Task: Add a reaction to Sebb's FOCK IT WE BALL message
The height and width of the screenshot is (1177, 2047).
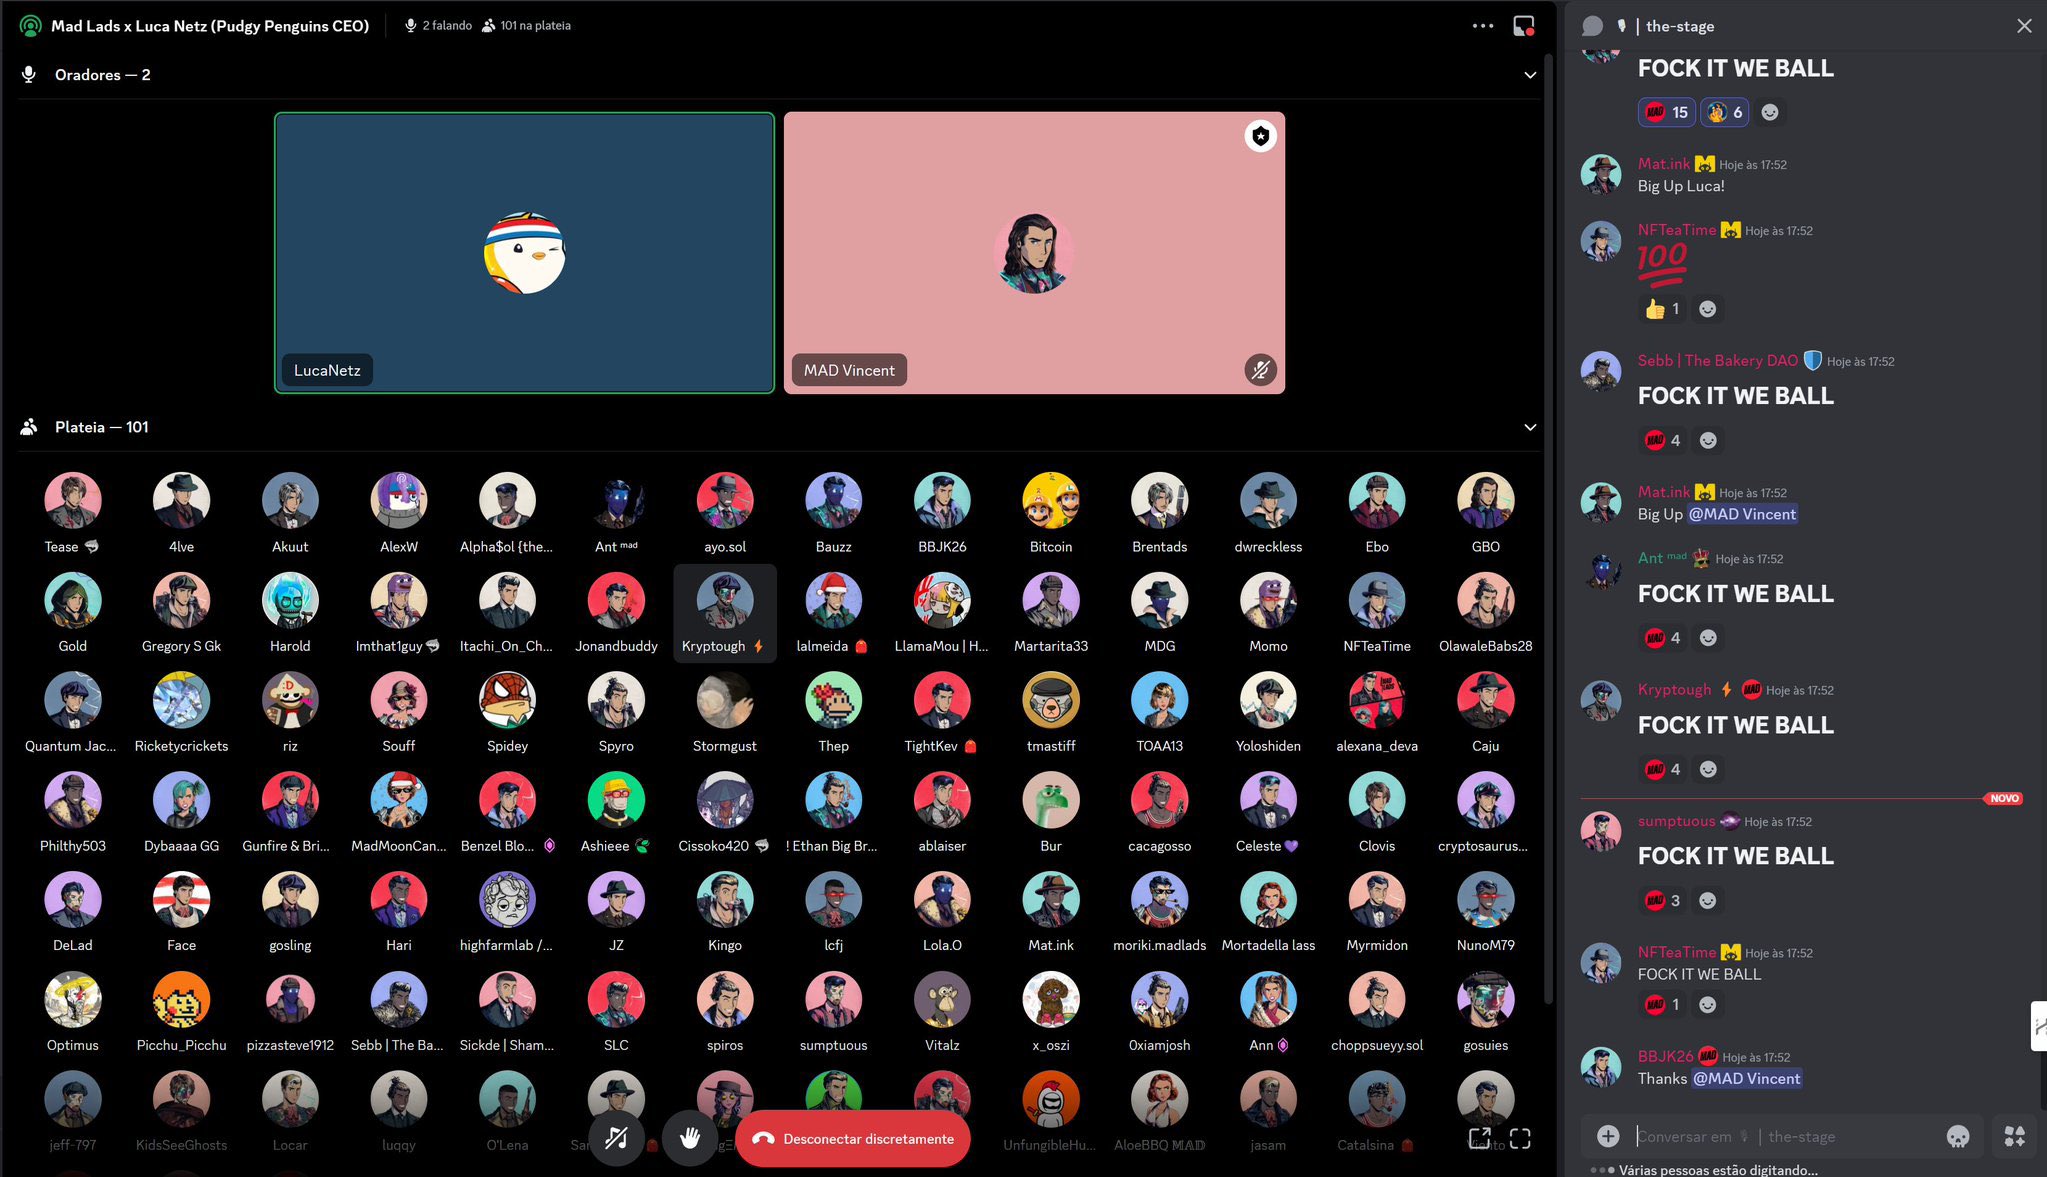Action: tap(1709, 440)
